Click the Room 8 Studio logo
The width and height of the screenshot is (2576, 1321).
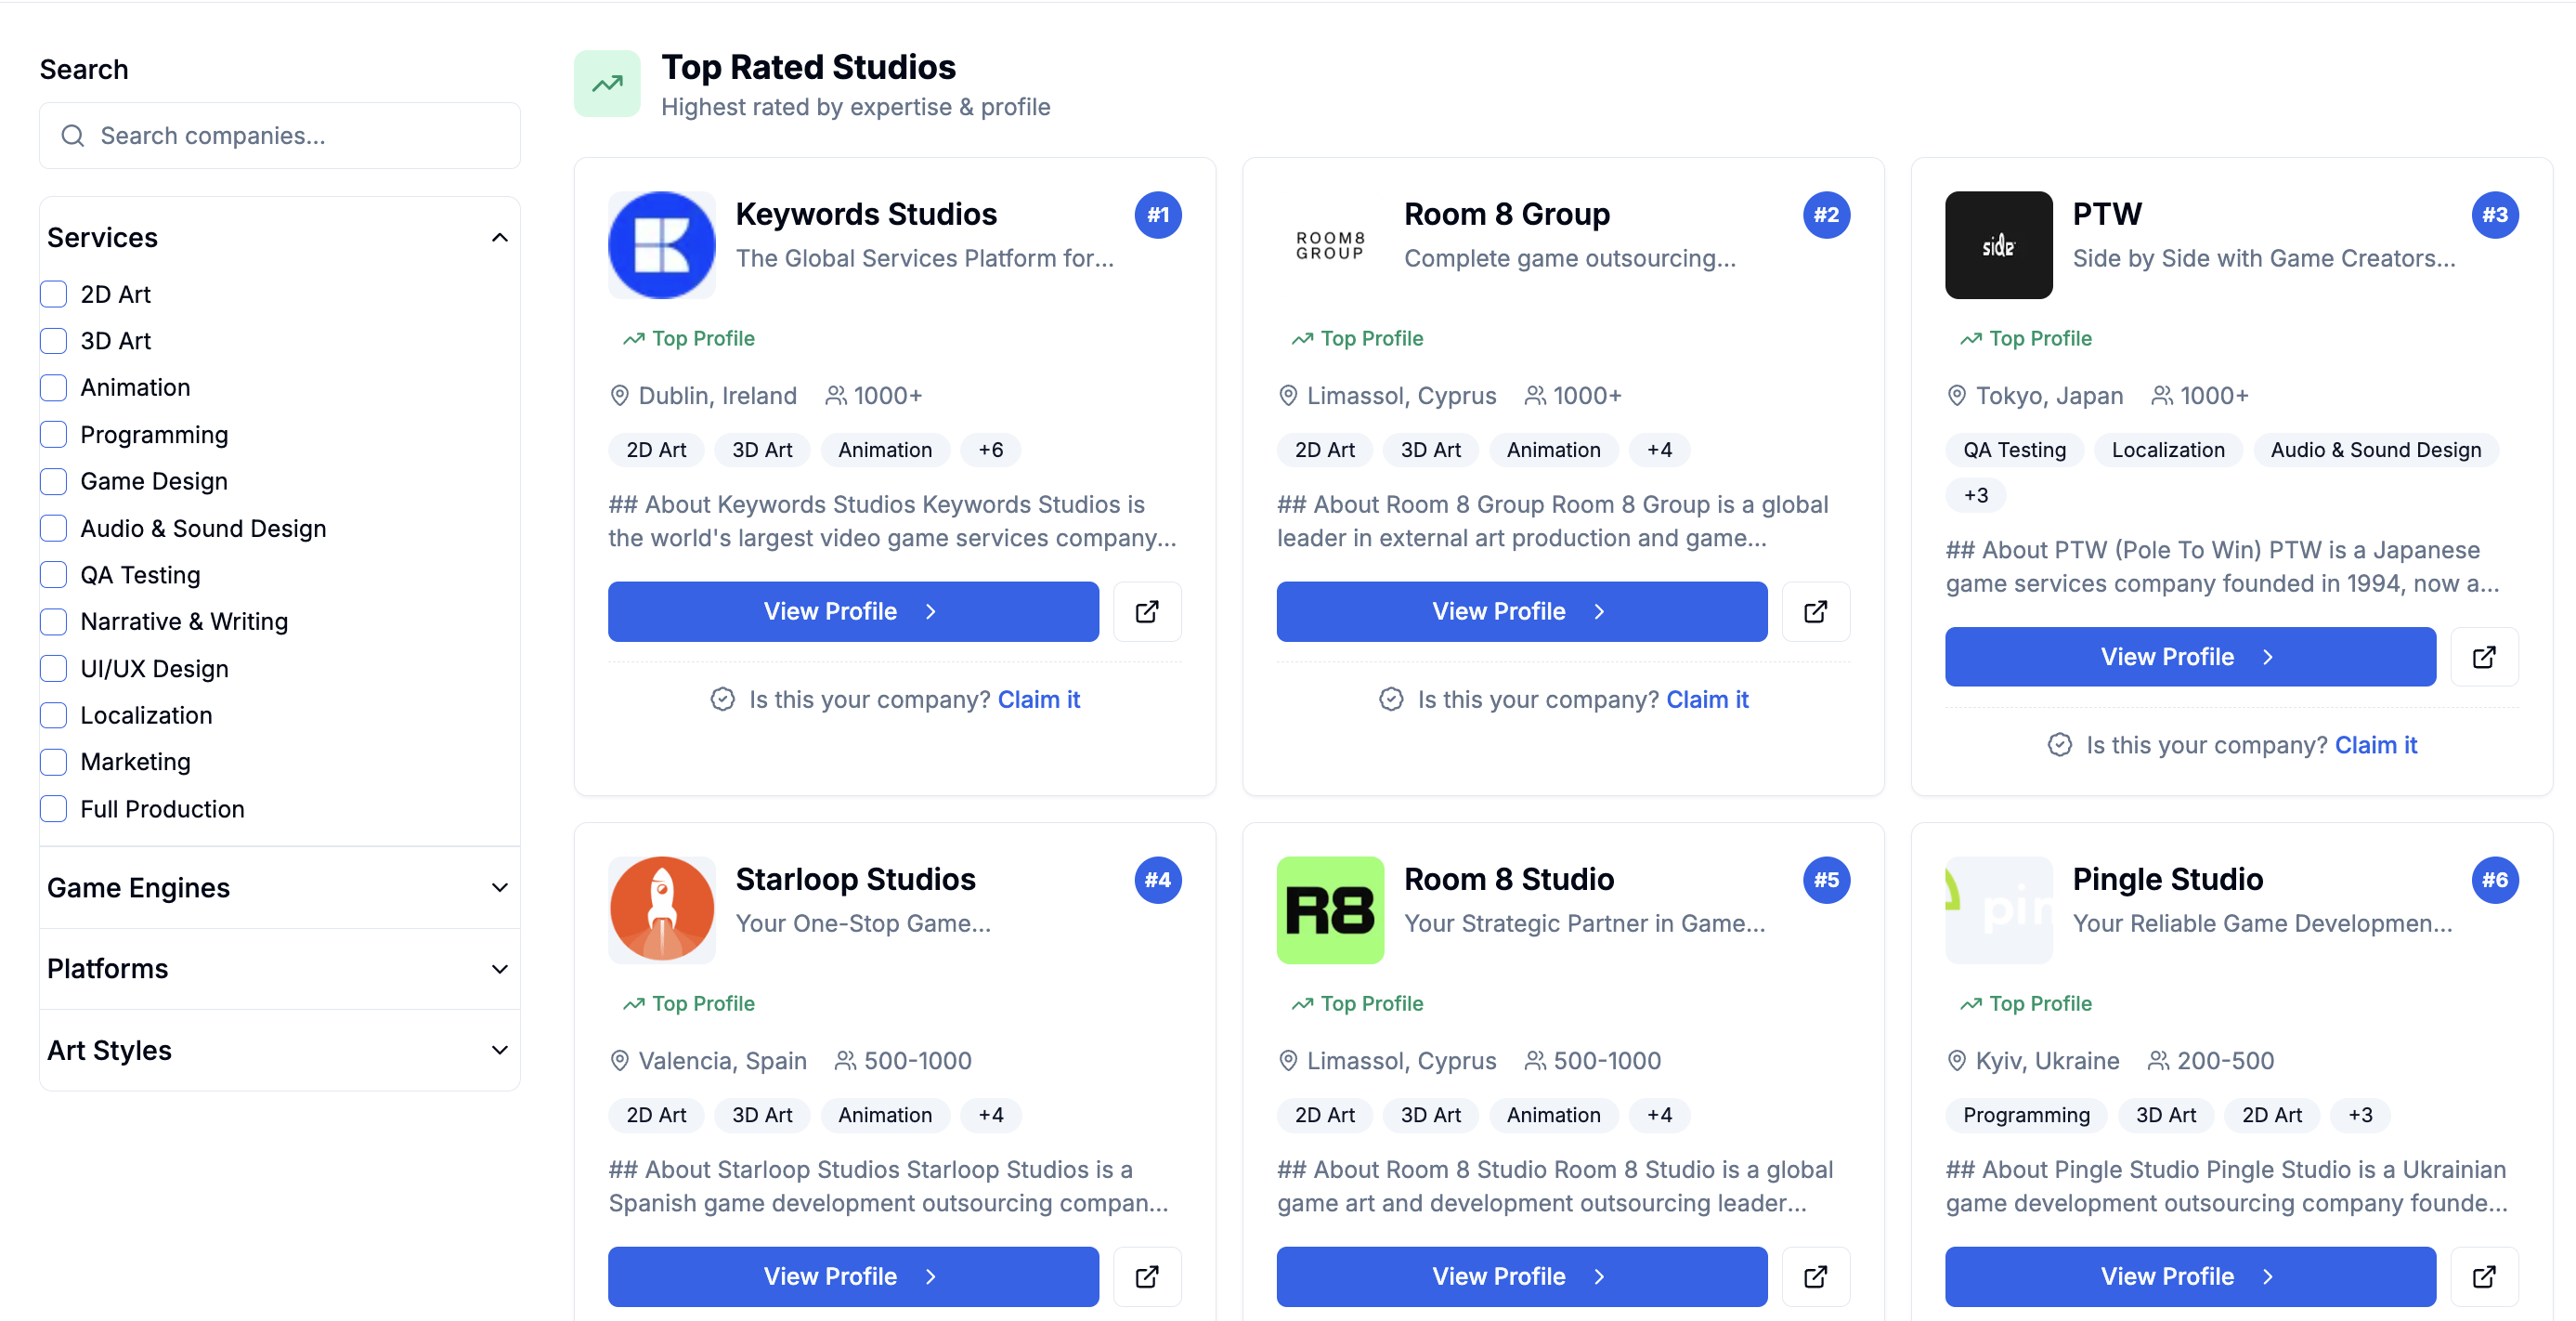[1329, 910]
